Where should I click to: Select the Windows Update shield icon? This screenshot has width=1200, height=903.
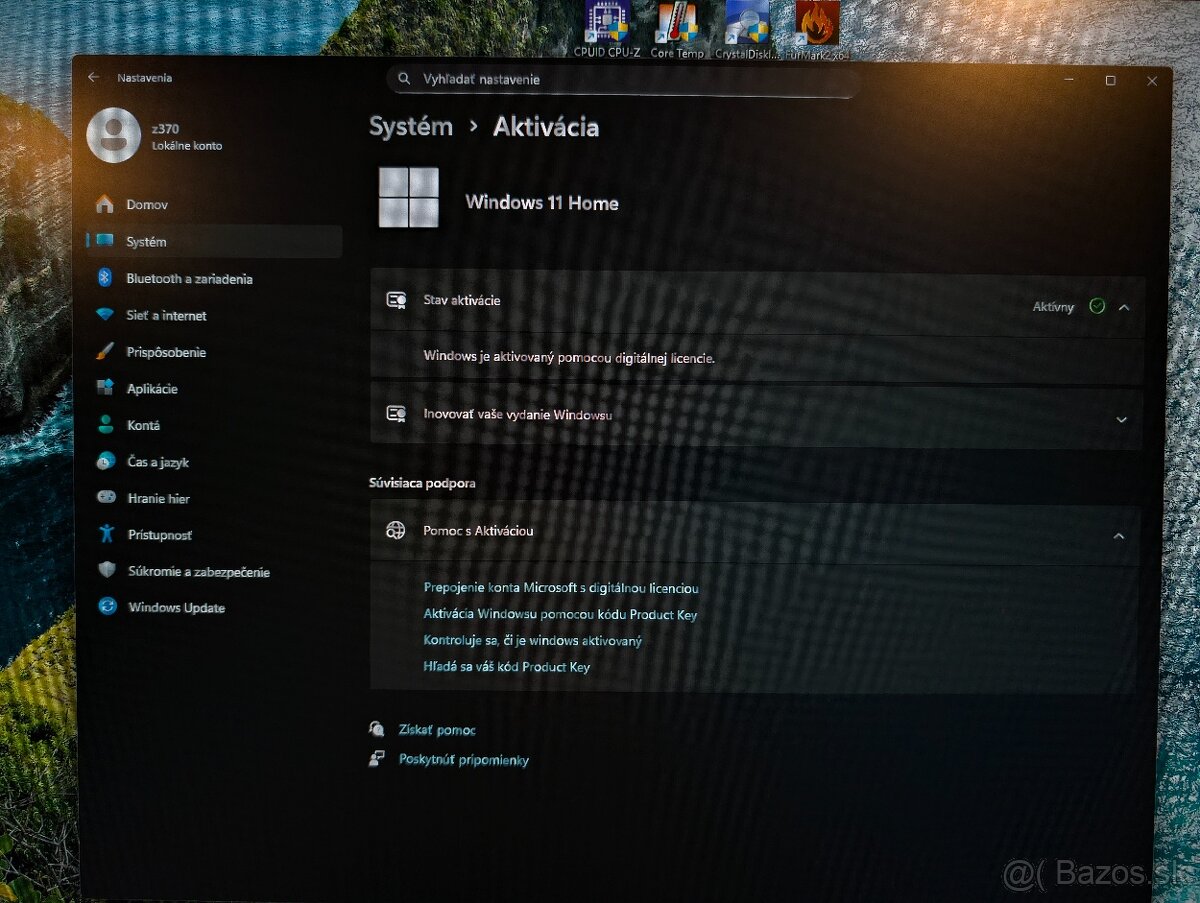[108, 607]
